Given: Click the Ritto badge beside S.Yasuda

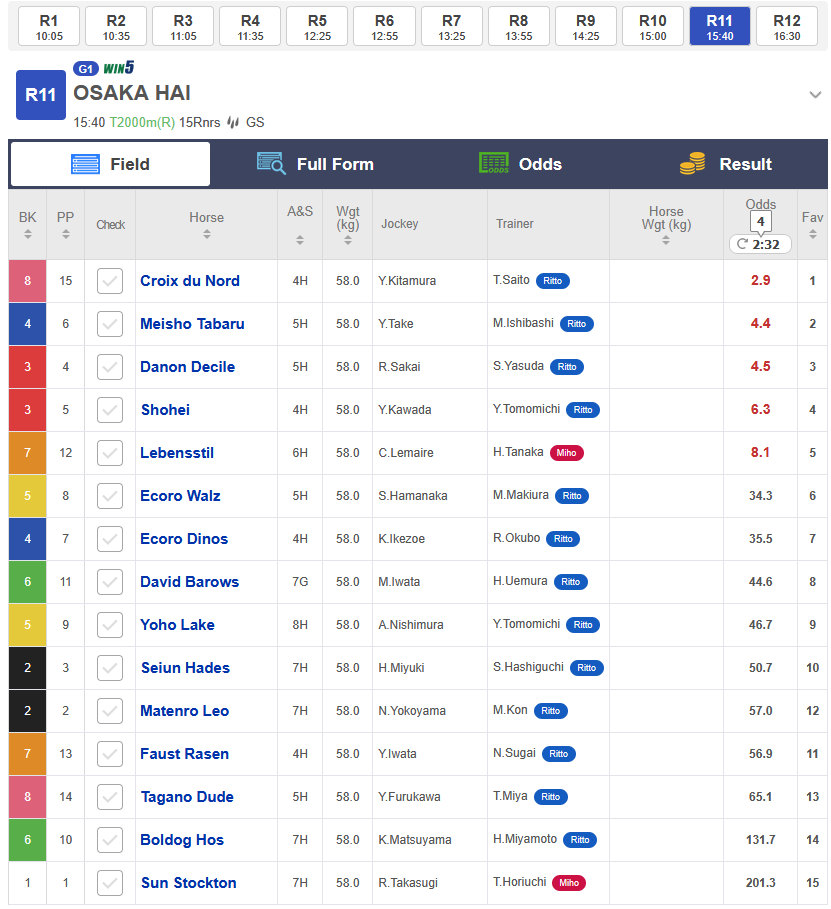Looking at the screenshot, I should 567,367.
